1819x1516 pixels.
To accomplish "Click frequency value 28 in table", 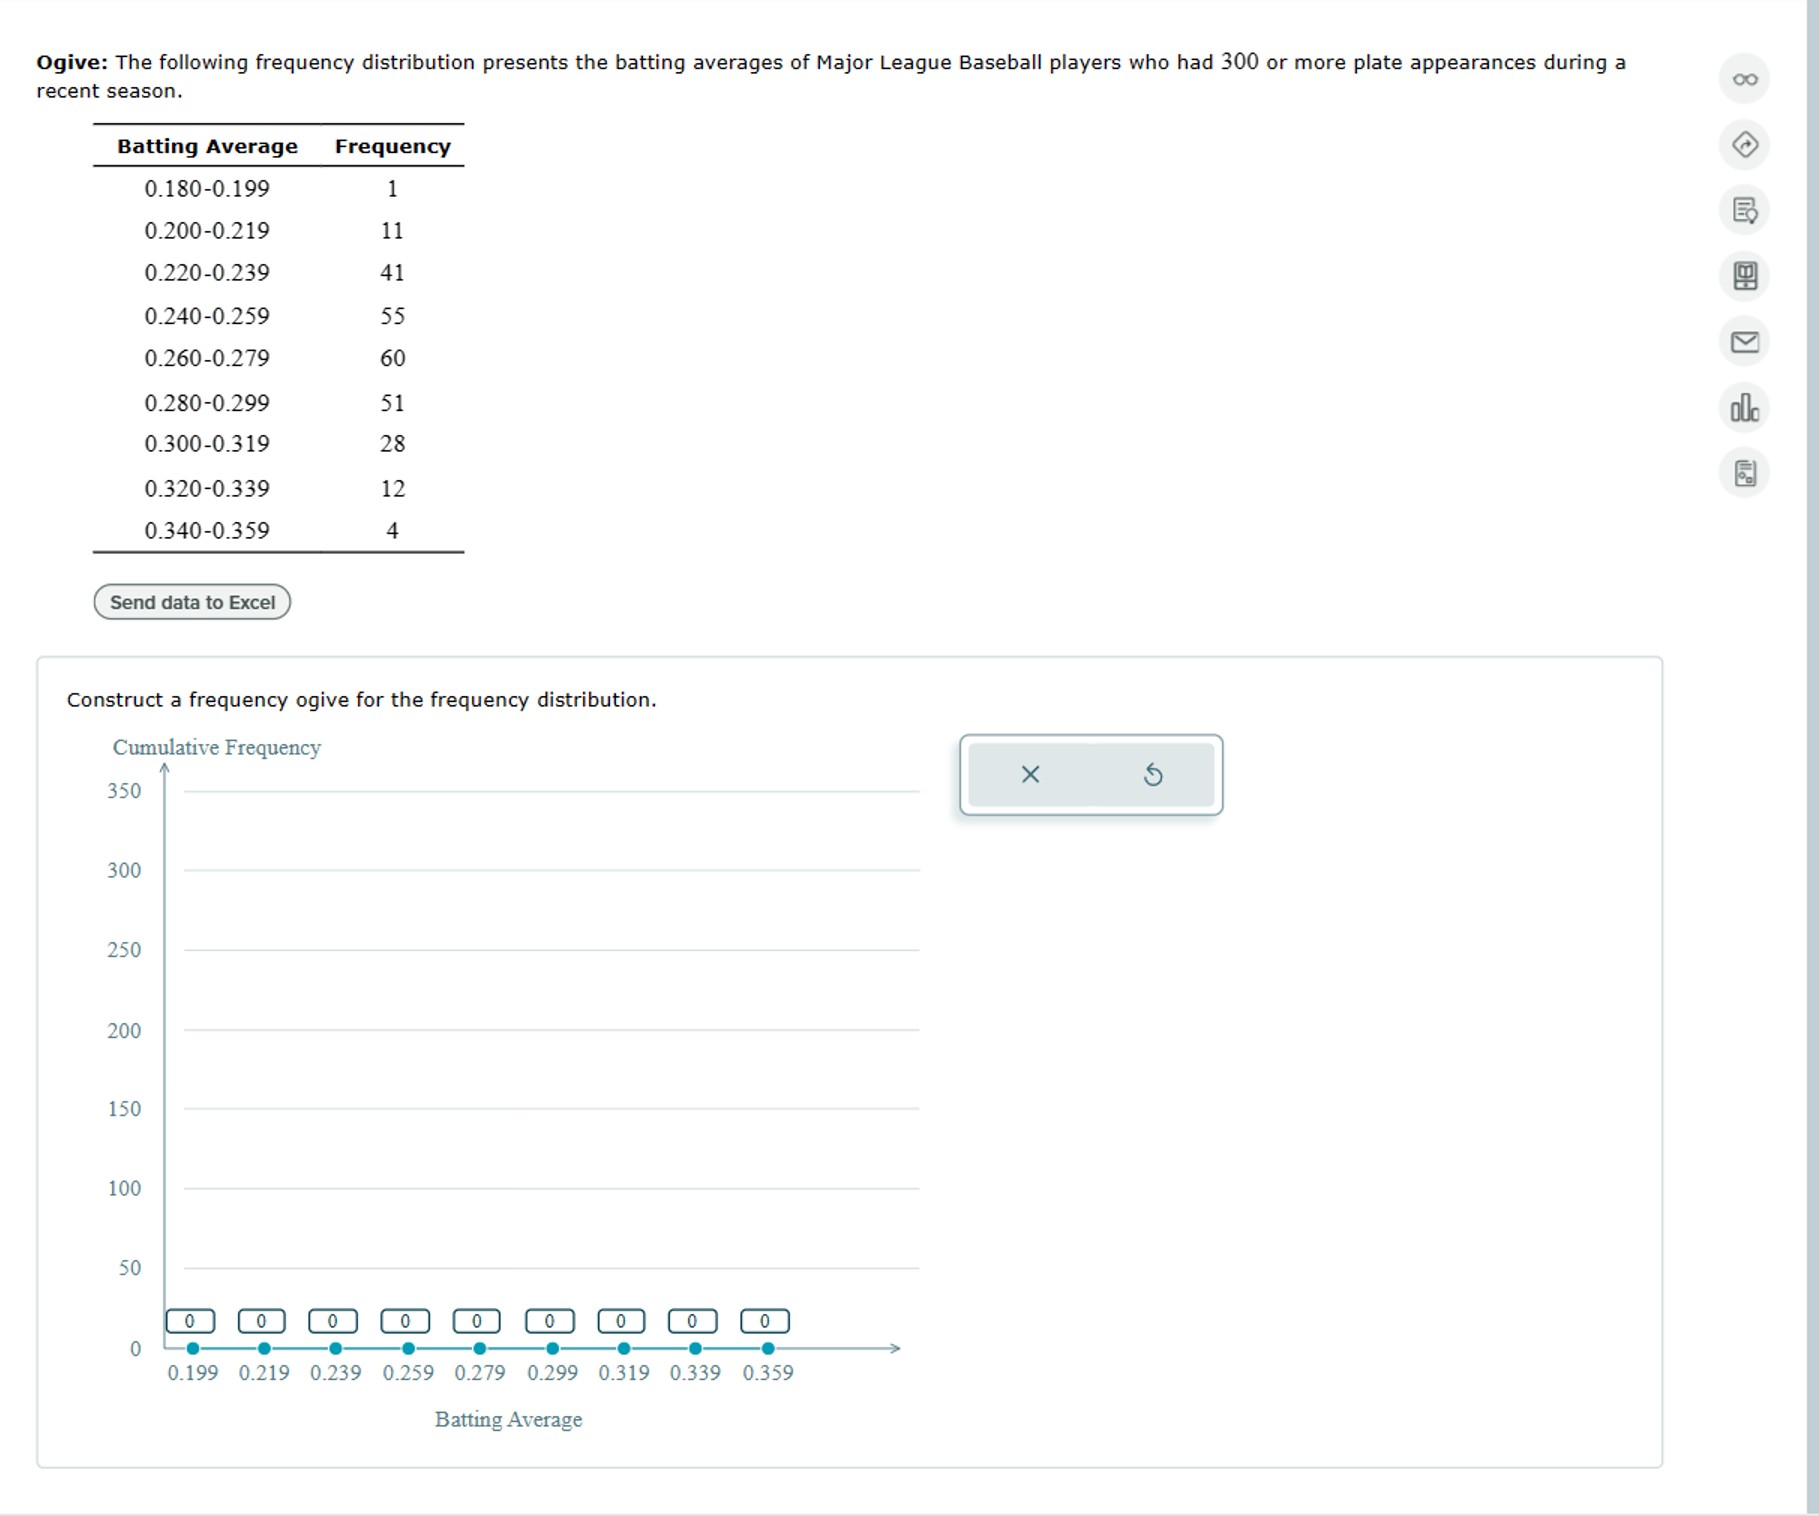I will 392,443.
